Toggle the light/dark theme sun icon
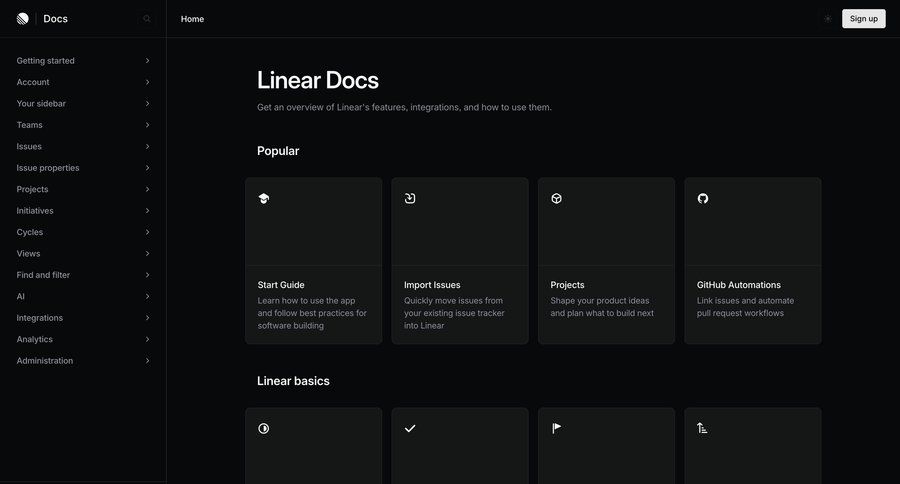This screenshot has height=484, width=900. coord(828,19)
